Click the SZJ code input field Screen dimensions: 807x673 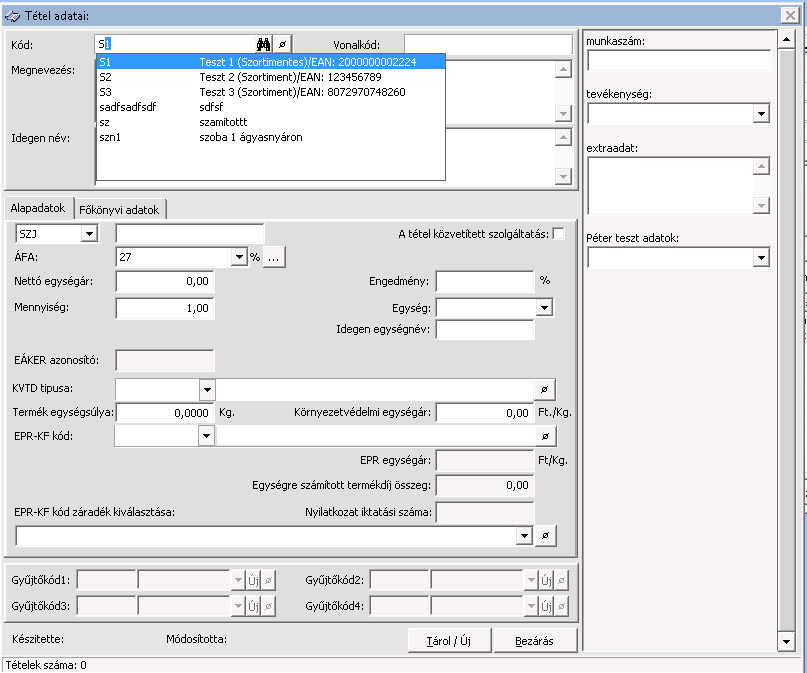point(189,234)
